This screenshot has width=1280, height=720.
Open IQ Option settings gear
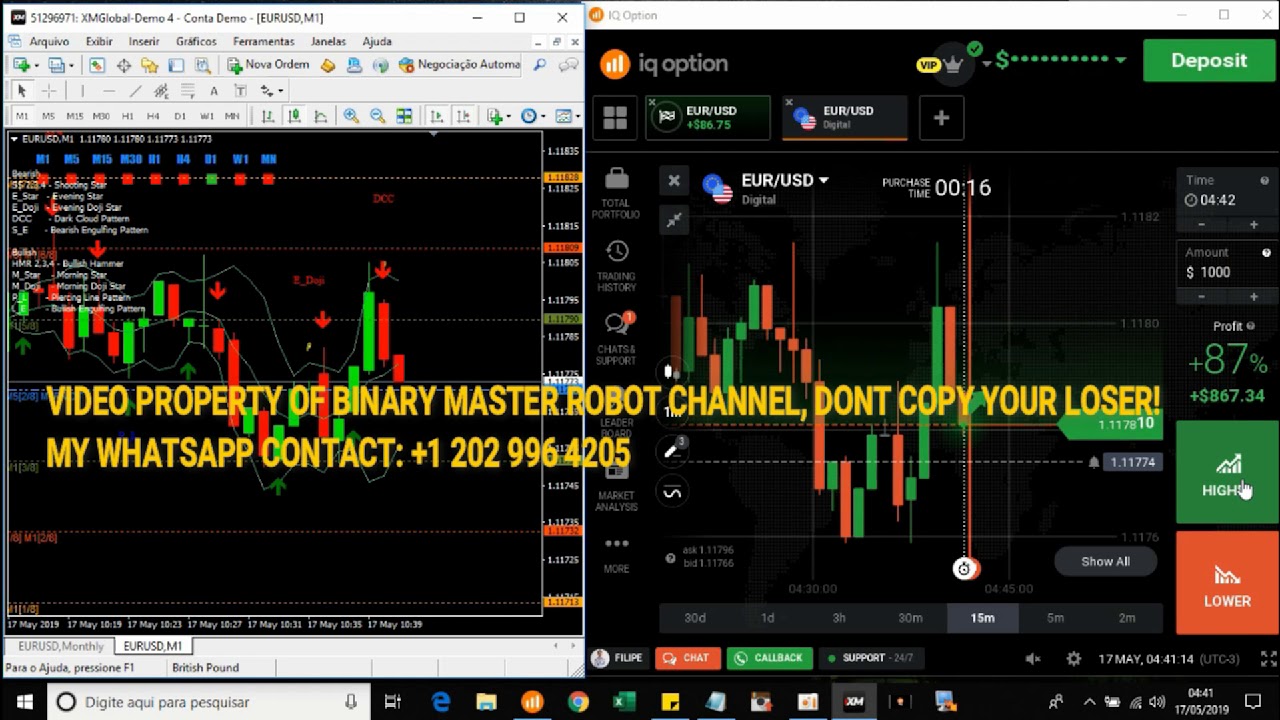click(1073, 659)
